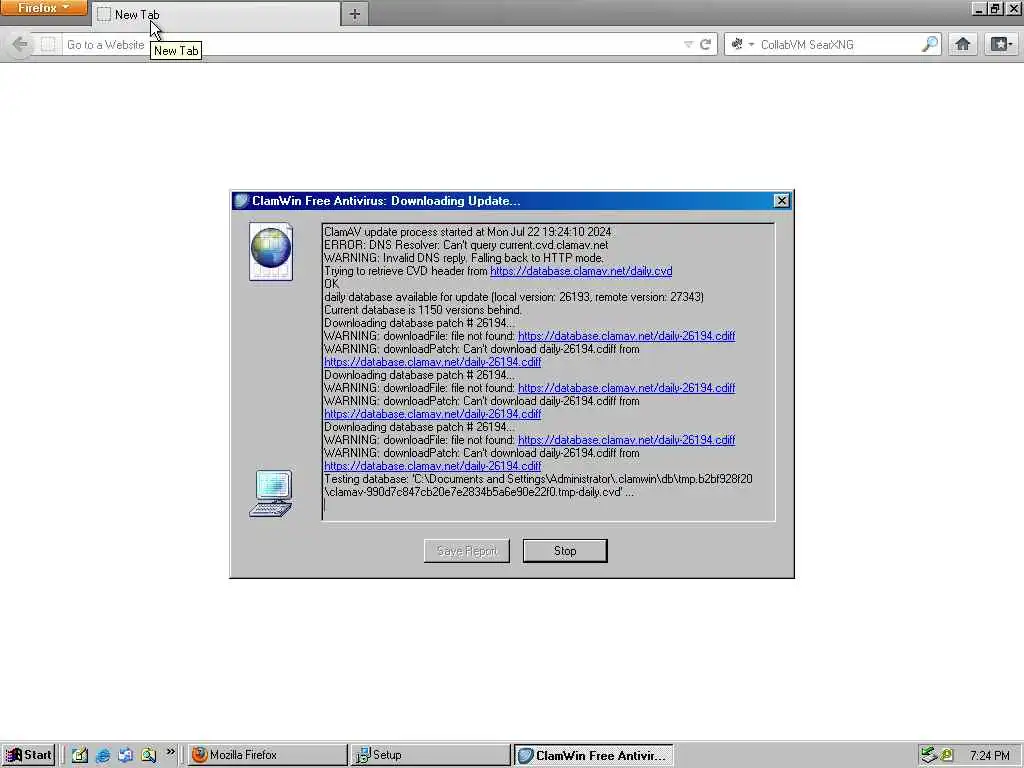This screenshot has width=1024, height=768.
Task: Click the third quick launch icon in the taskbar
Action: click(x=125, y=756)
